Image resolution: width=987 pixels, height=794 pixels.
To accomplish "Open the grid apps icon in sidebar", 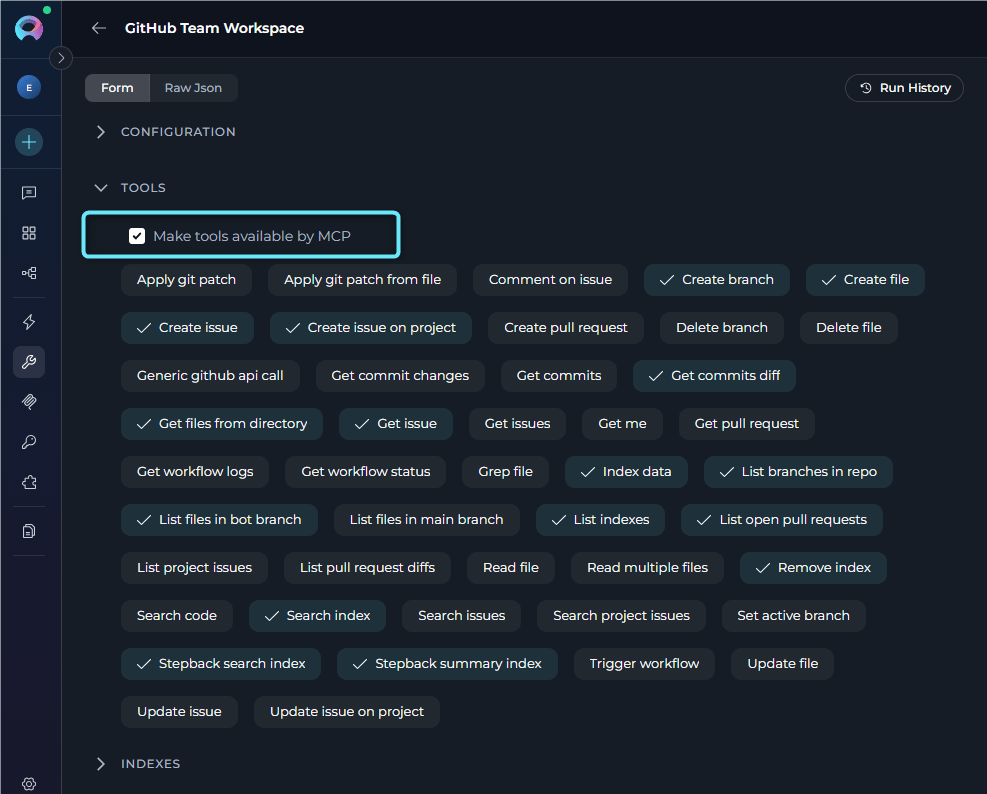I will pos(29,233).
